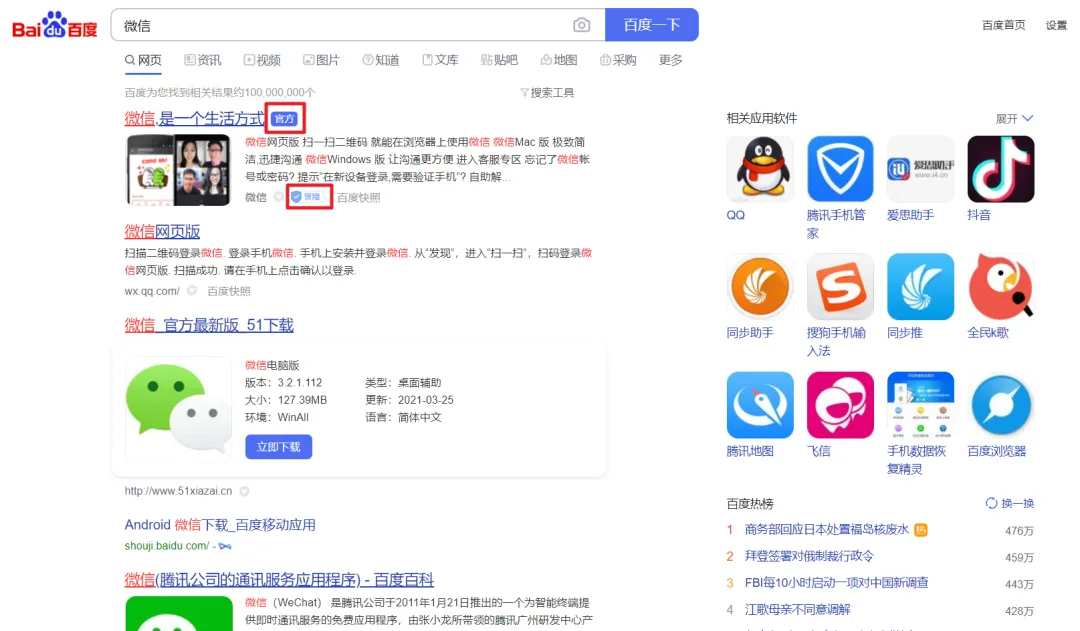Open 飞信 app icon

tap(840, 405)
